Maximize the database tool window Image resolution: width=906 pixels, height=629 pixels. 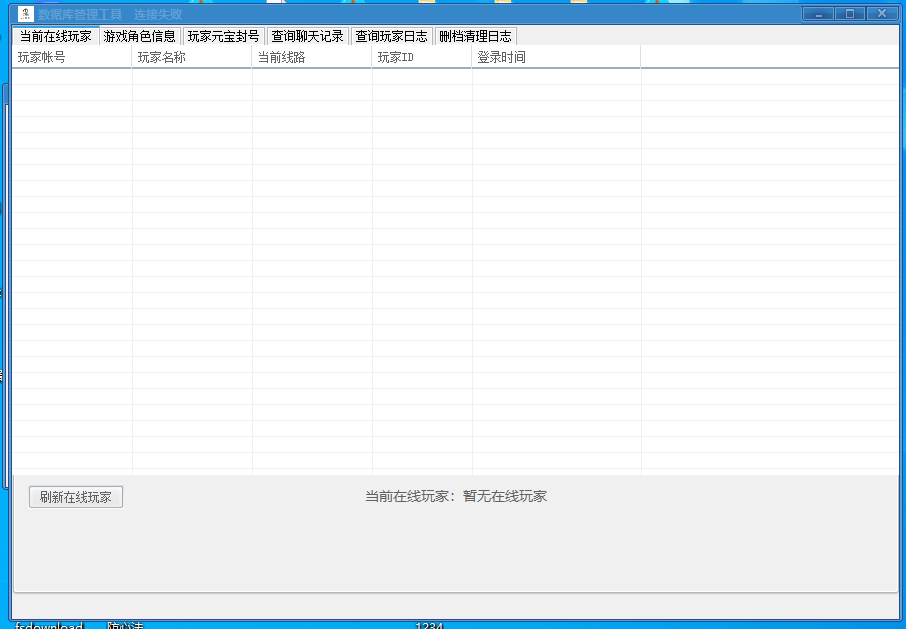pos(850,14)
